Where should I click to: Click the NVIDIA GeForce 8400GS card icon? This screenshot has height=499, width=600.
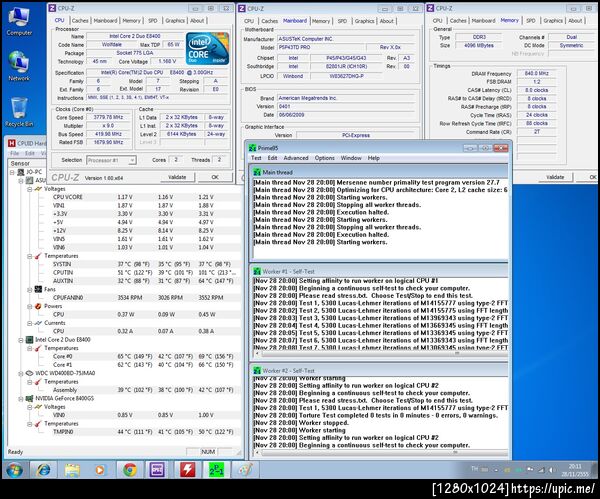[x=29, y=398]
